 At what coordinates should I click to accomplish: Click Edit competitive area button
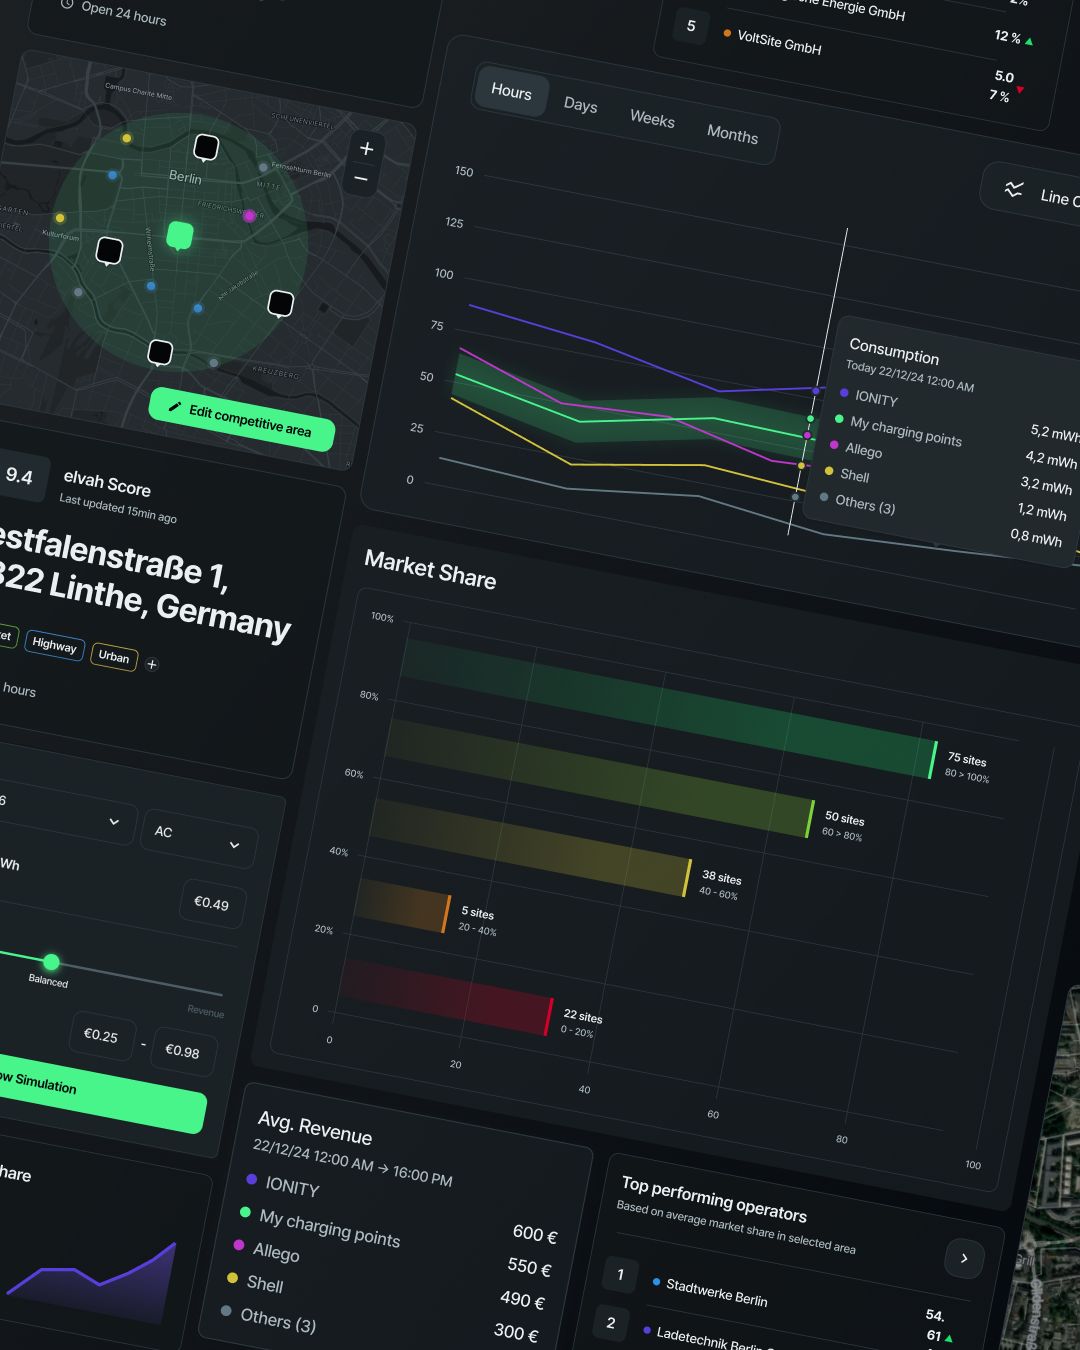(x=241, y=420)
